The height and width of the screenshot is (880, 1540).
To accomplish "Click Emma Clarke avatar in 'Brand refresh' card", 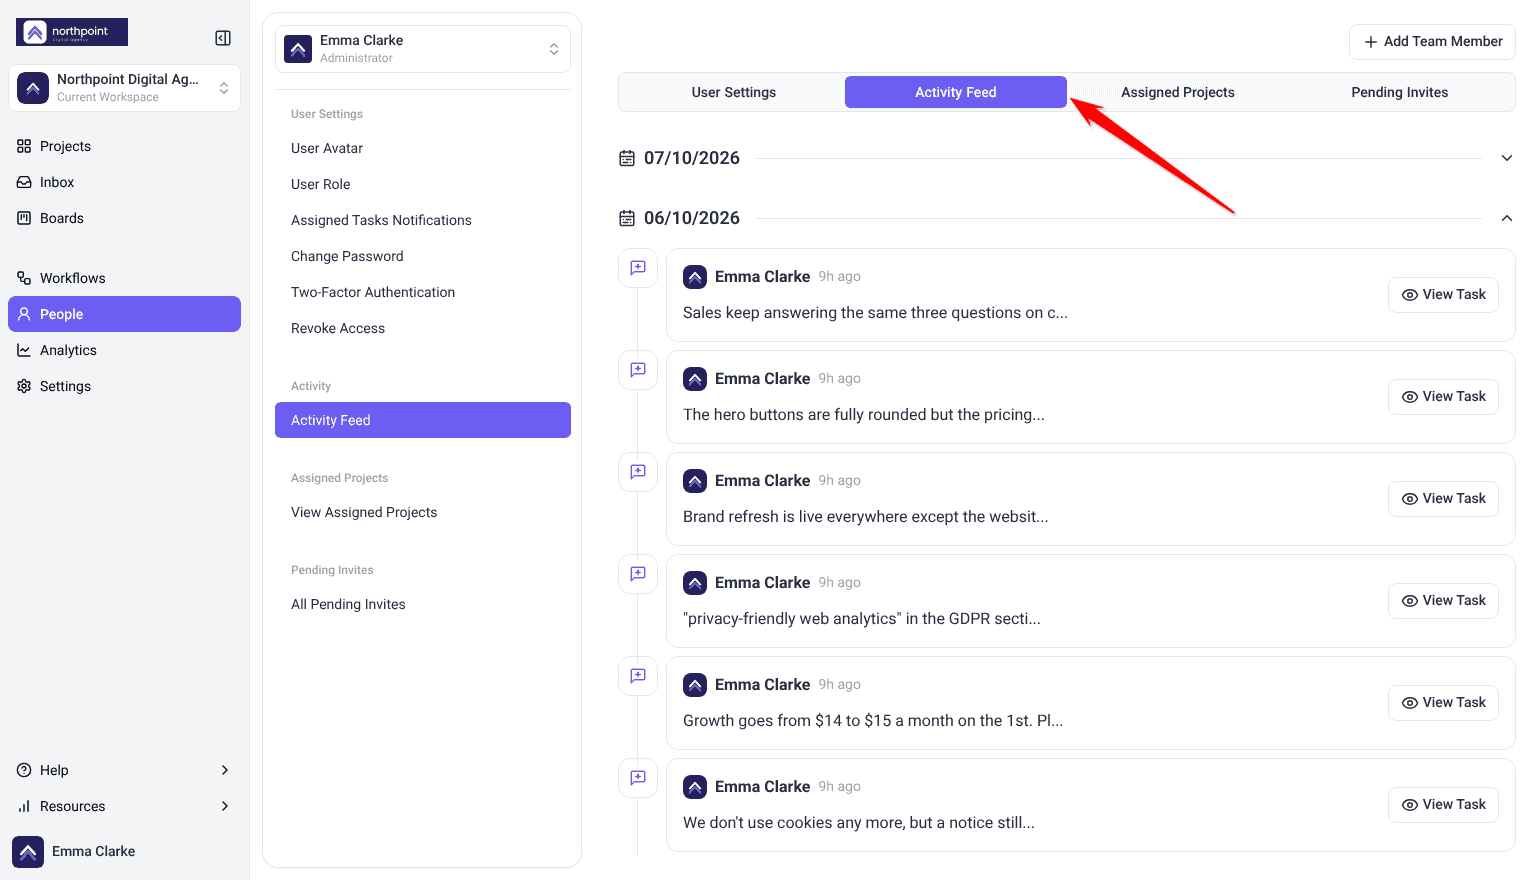I will tap(695, 481).
